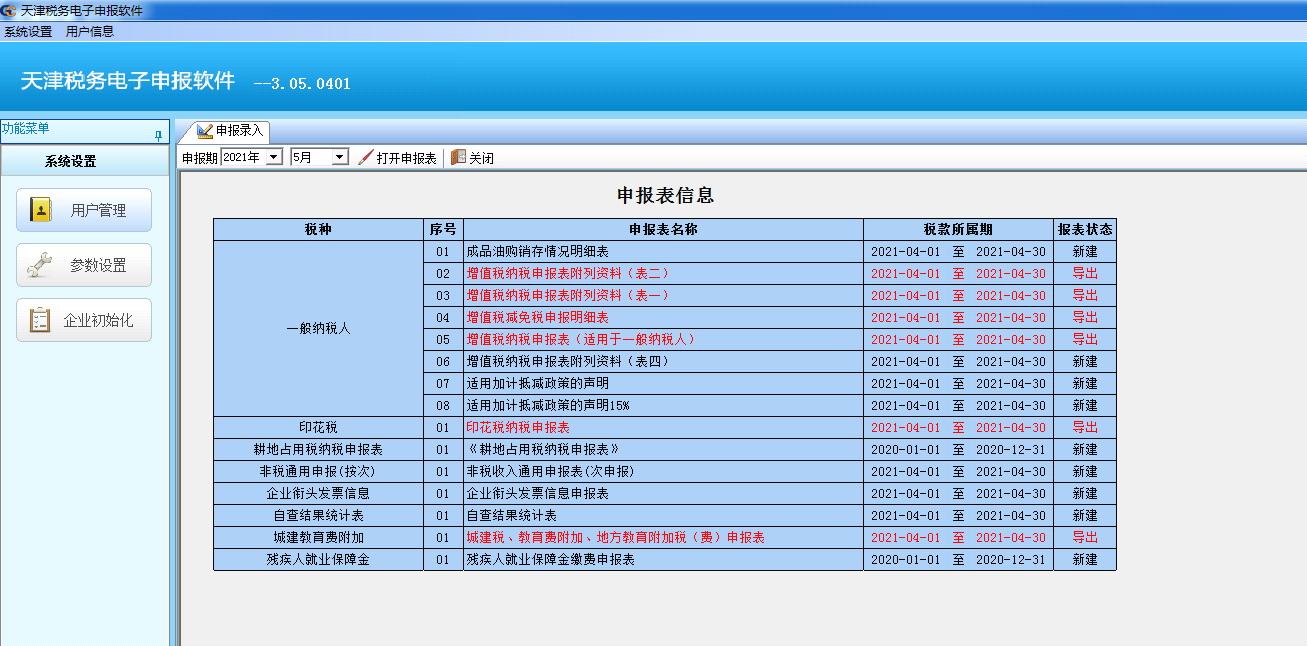1307x646 pixels.
Task: Click the 税种 column header
Action: click(318, 230)
